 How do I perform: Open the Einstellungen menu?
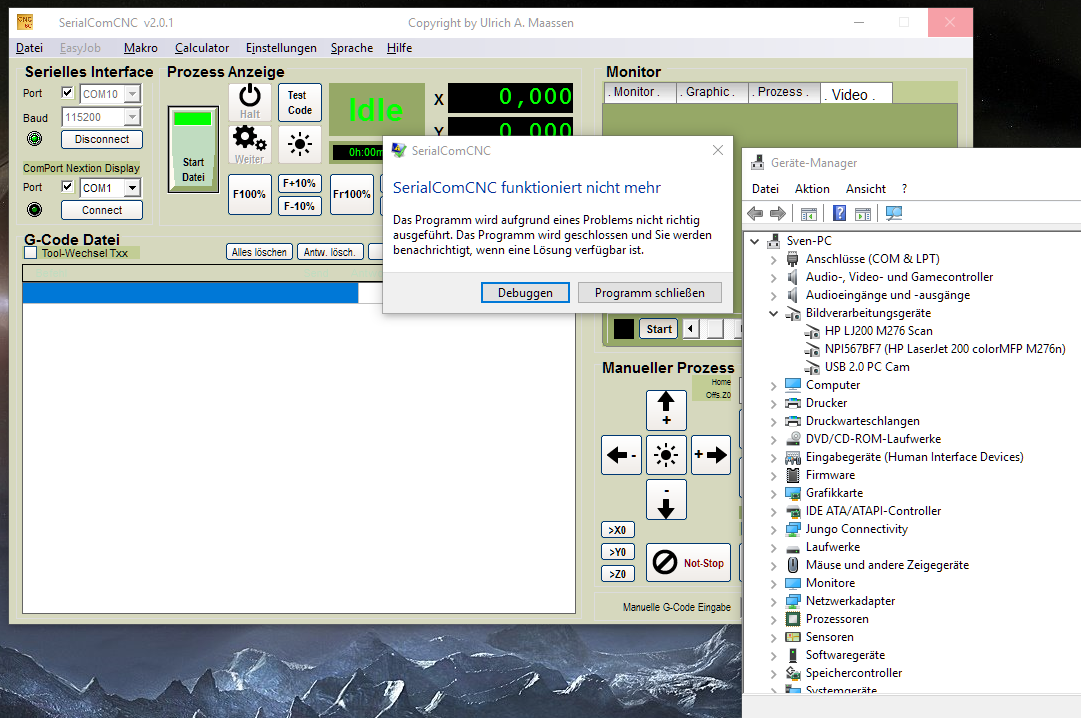click(x=281, y=48)
